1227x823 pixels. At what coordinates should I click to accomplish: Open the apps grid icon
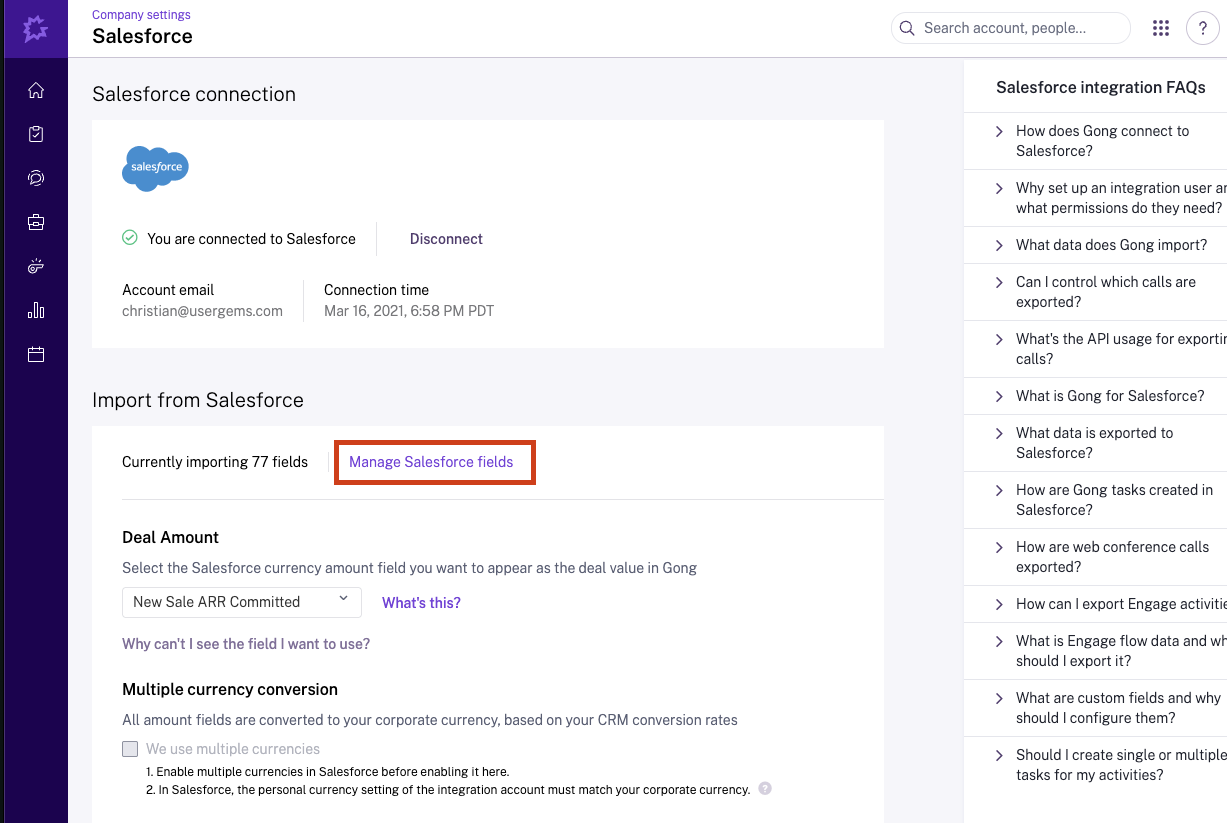click(x=1161, y=28)
